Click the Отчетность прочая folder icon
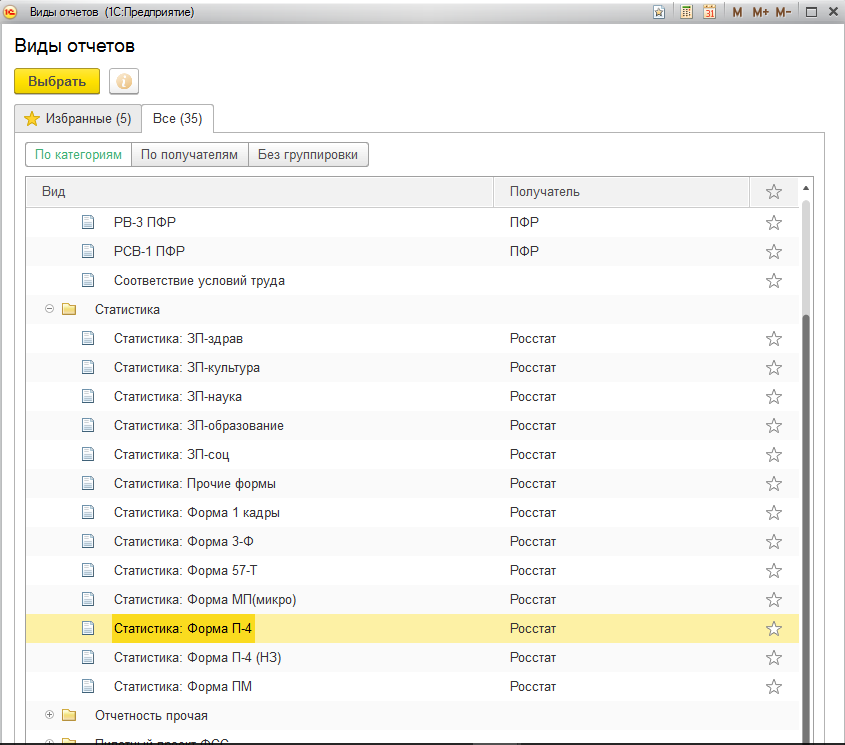Image resolution: width=845 pixels, height=745 pixels. [69, 715]
